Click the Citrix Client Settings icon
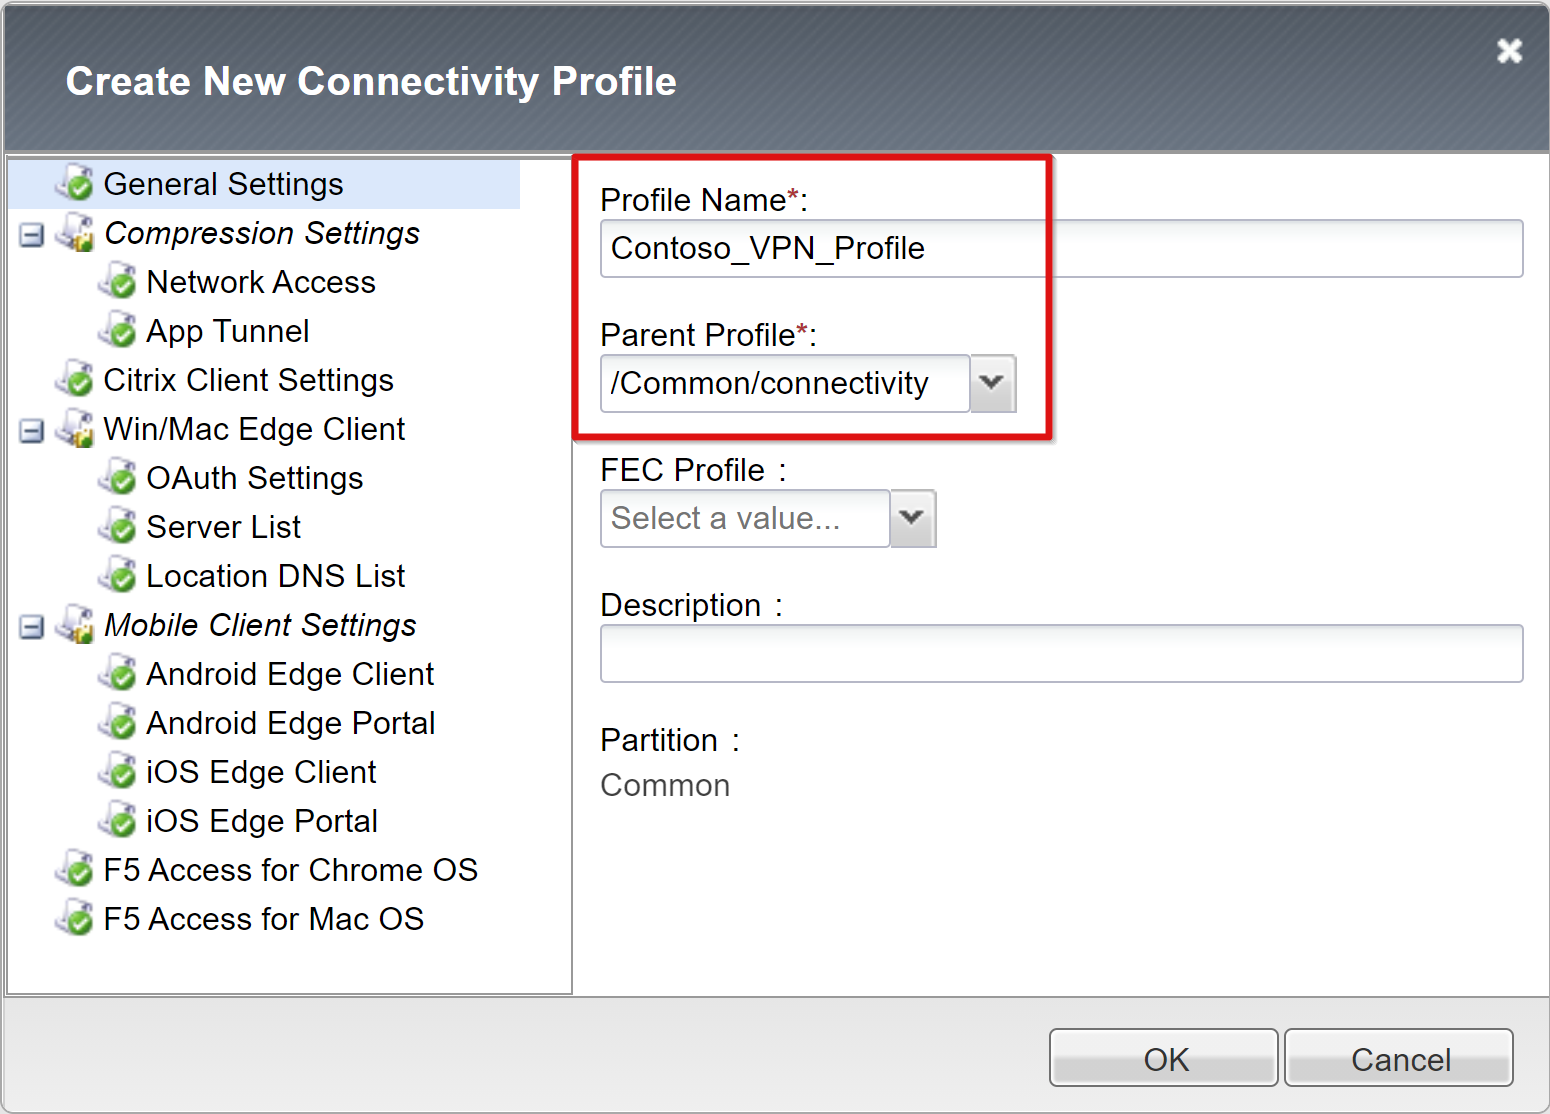The image size is (1550, 1114). 76,380
